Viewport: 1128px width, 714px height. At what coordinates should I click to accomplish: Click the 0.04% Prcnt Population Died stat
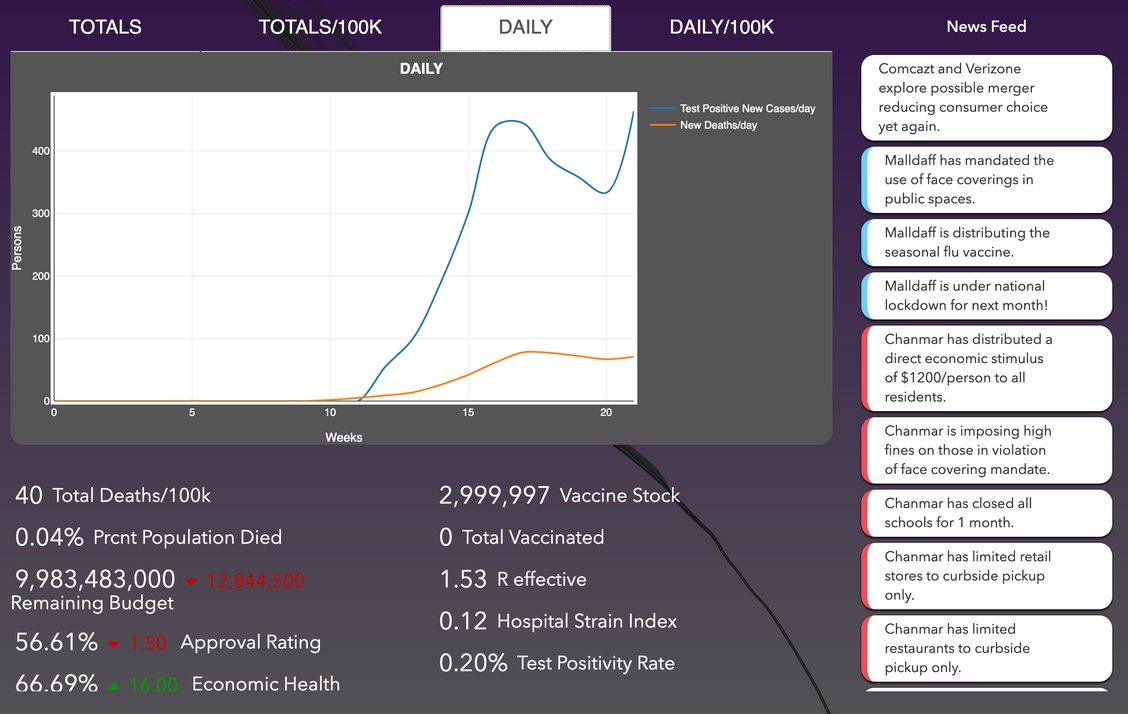click(148, 537)
